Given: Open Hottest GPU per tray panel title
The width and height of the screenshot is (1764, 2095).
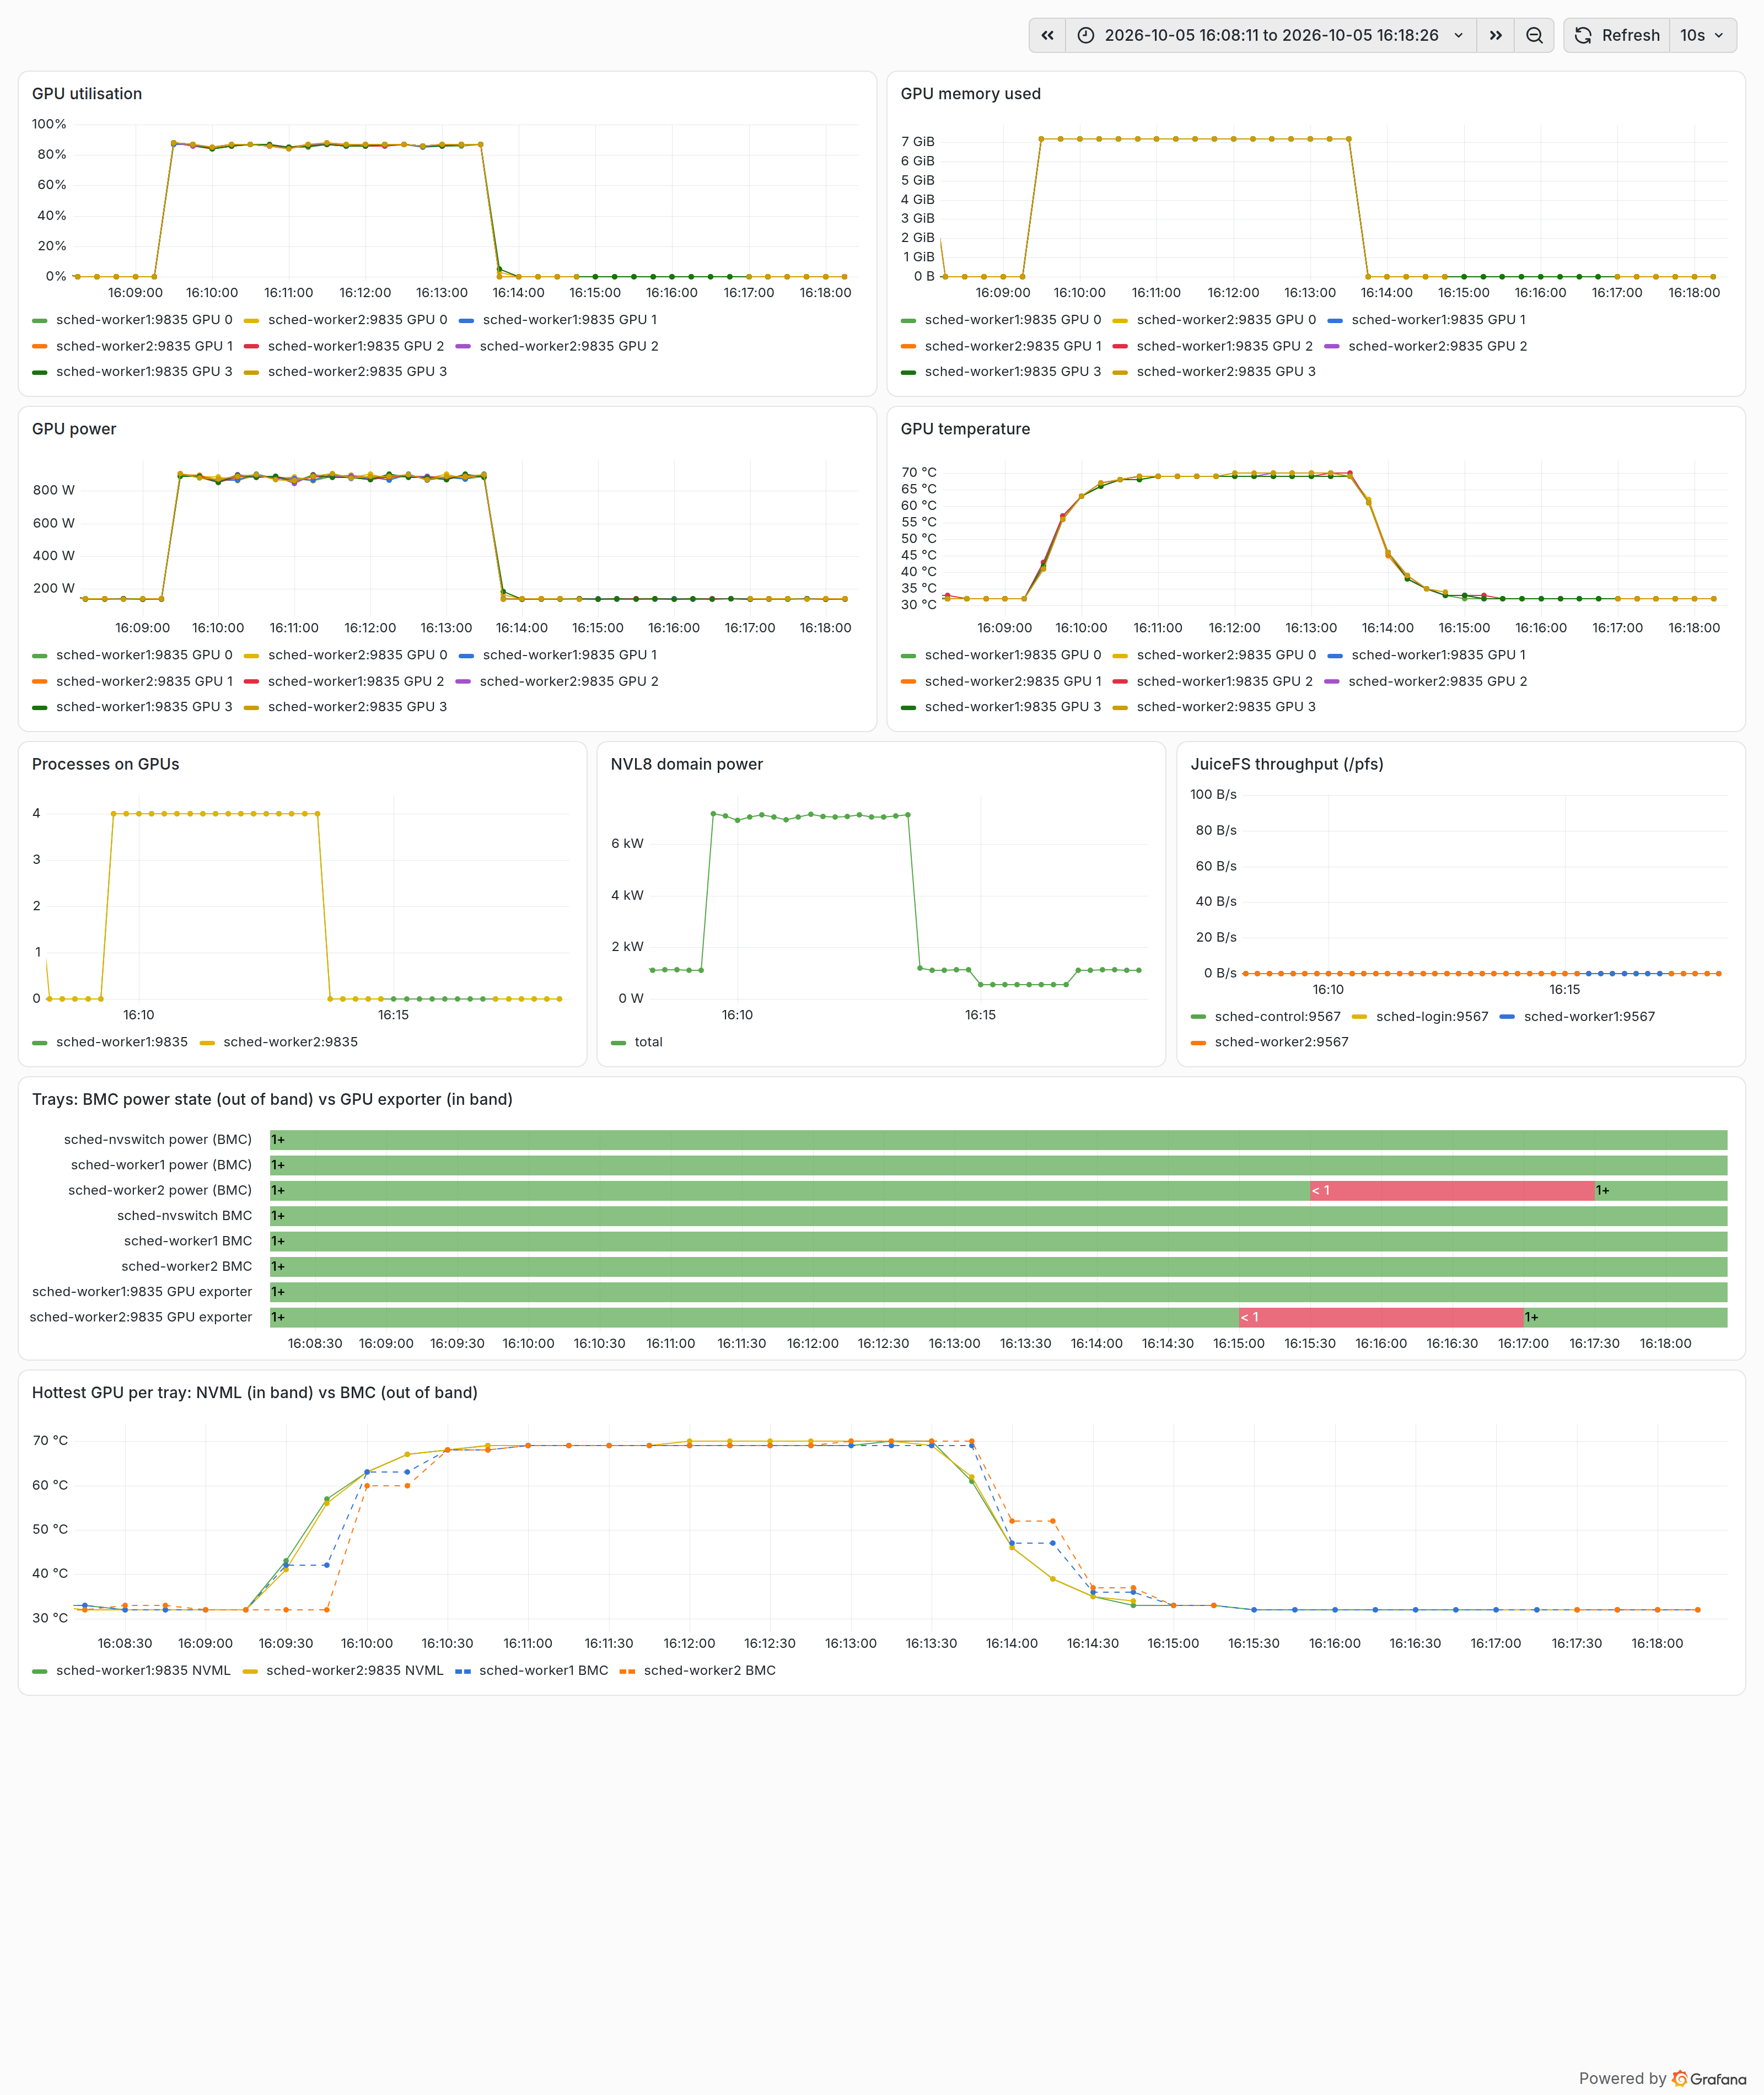Looking at the screenshot, I should [254, 1393].
